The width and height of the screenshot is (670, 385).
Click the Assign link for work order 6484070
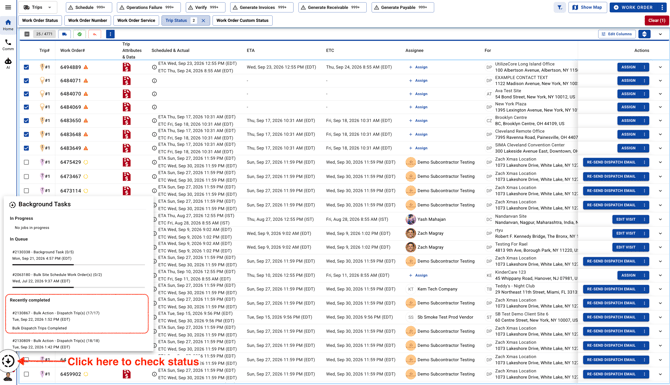tap(418, 94)
